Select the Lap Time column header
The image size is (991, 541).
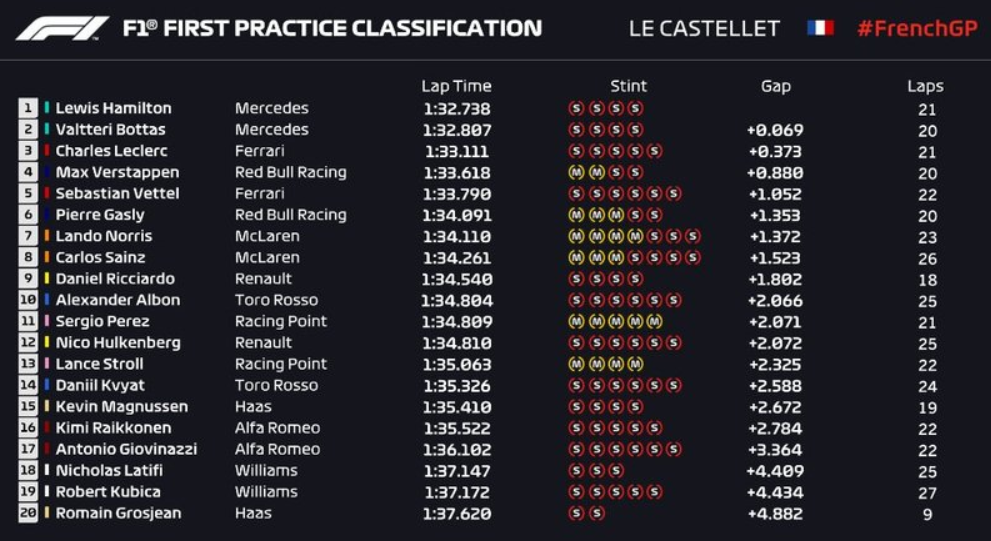[x=456, y=86]
